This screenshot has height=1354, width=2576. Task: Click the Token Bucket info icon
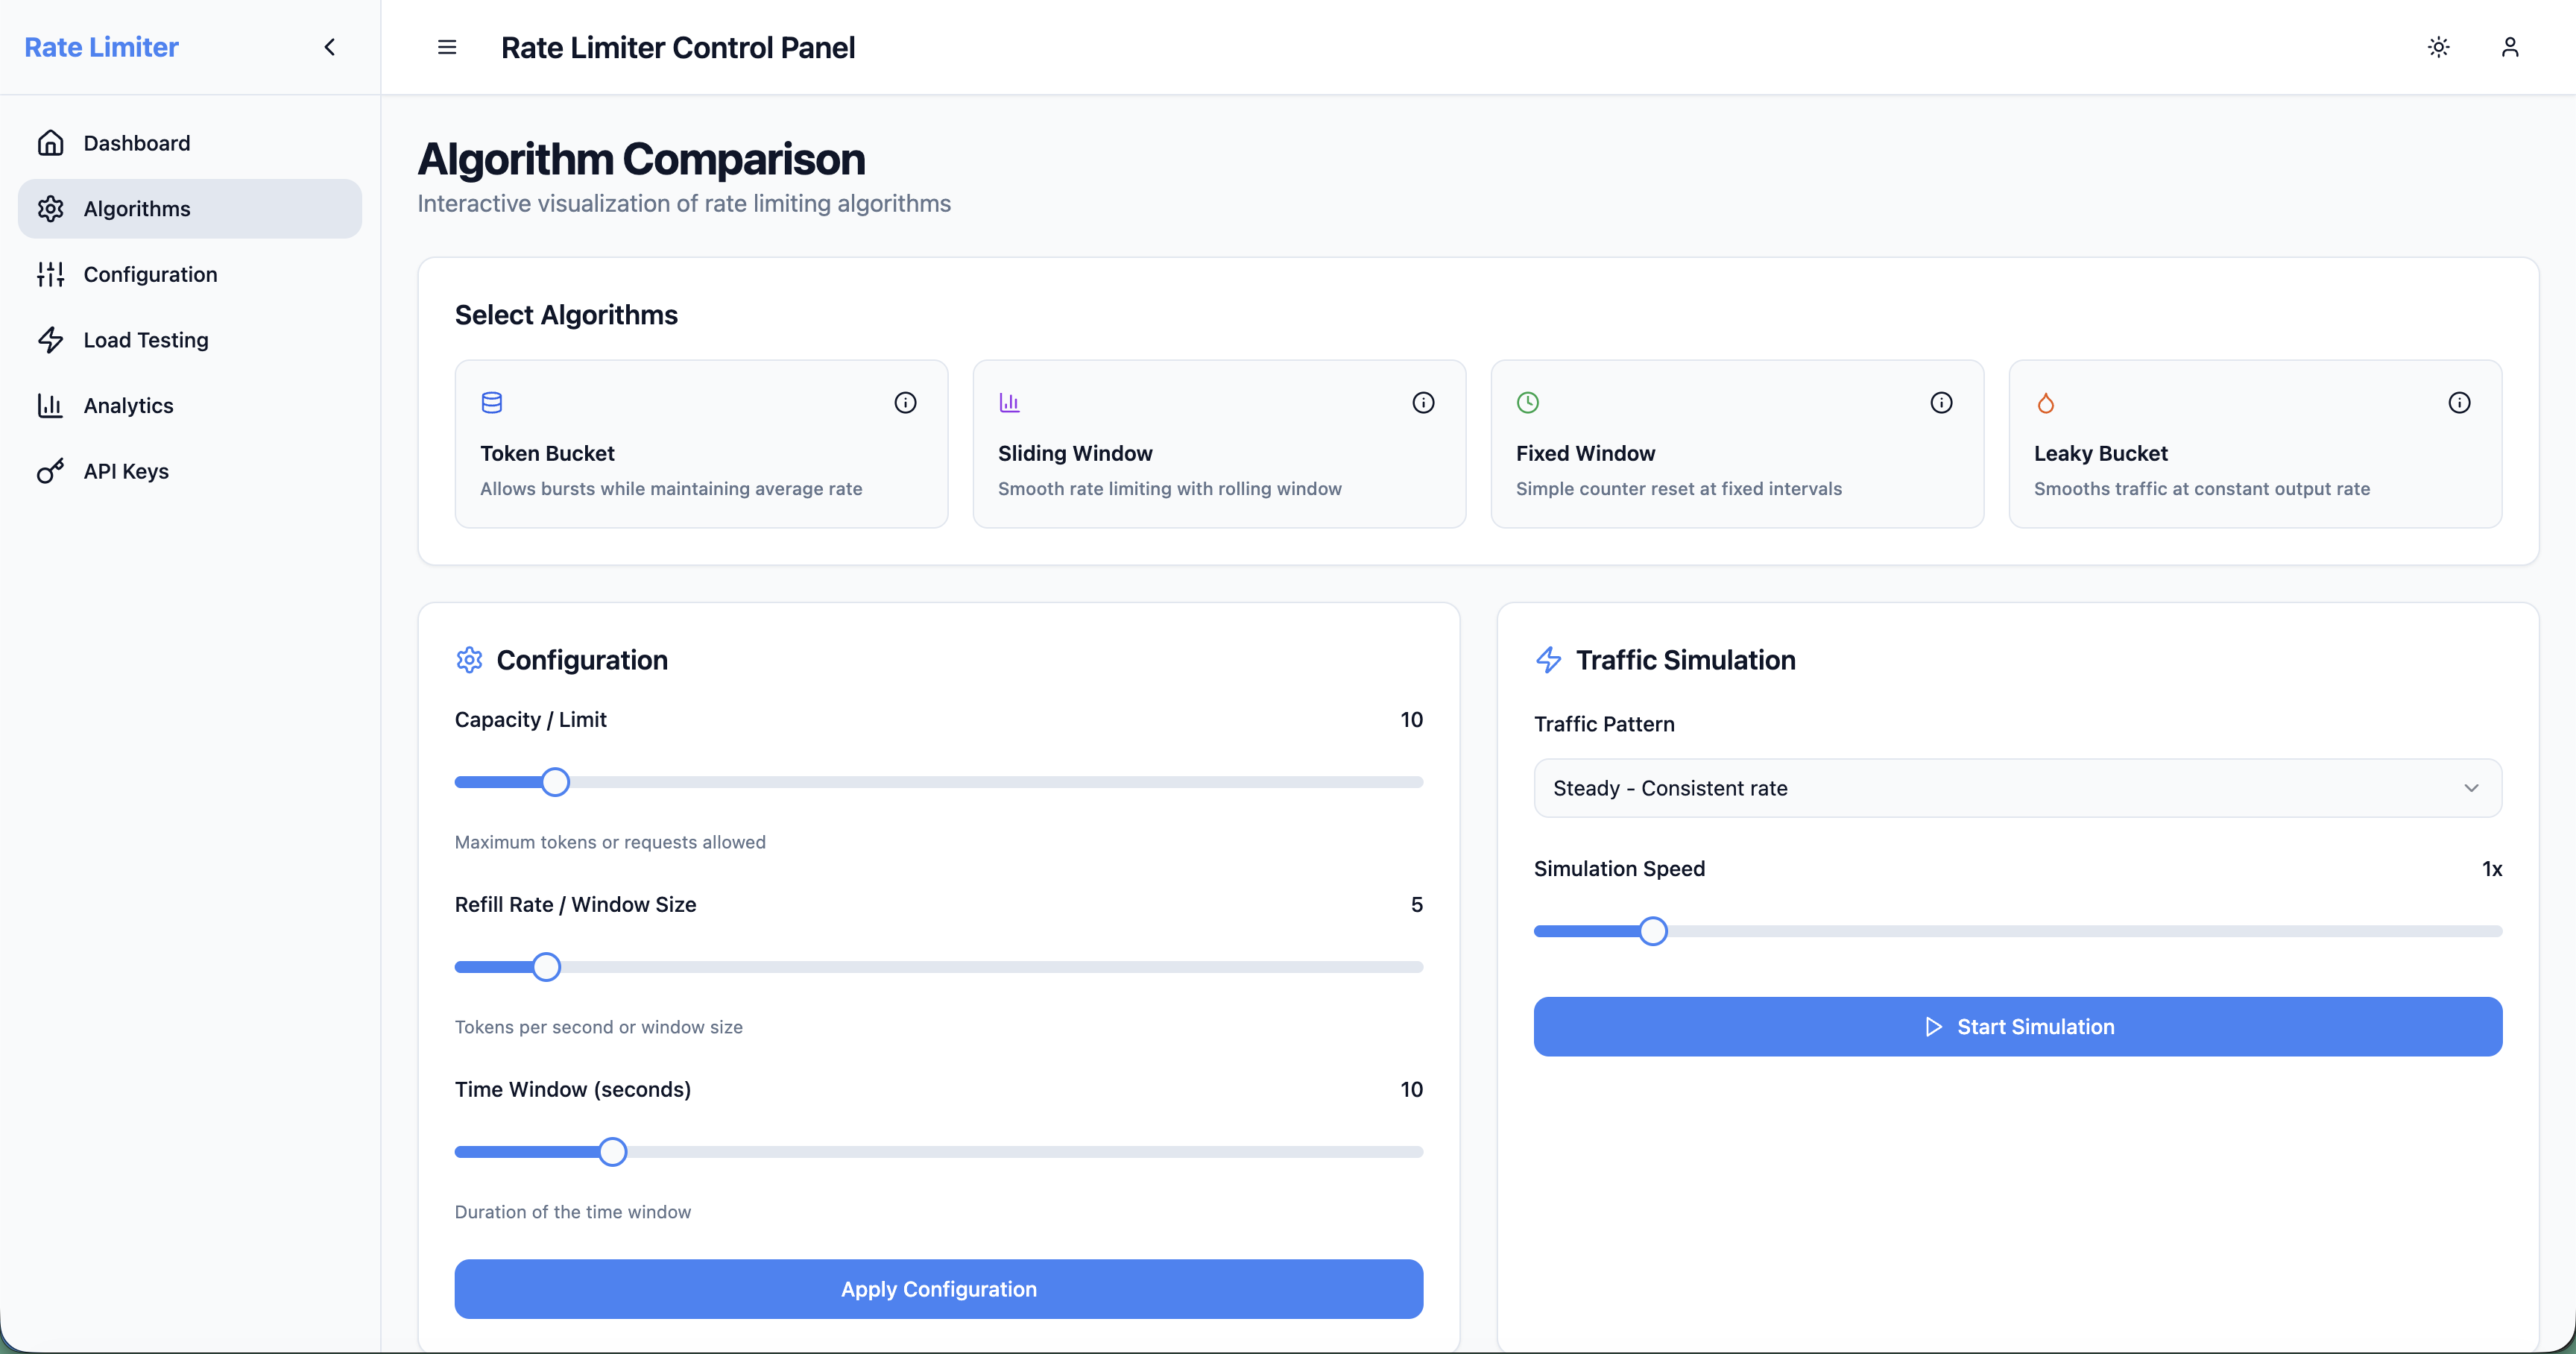pos(905,403)
